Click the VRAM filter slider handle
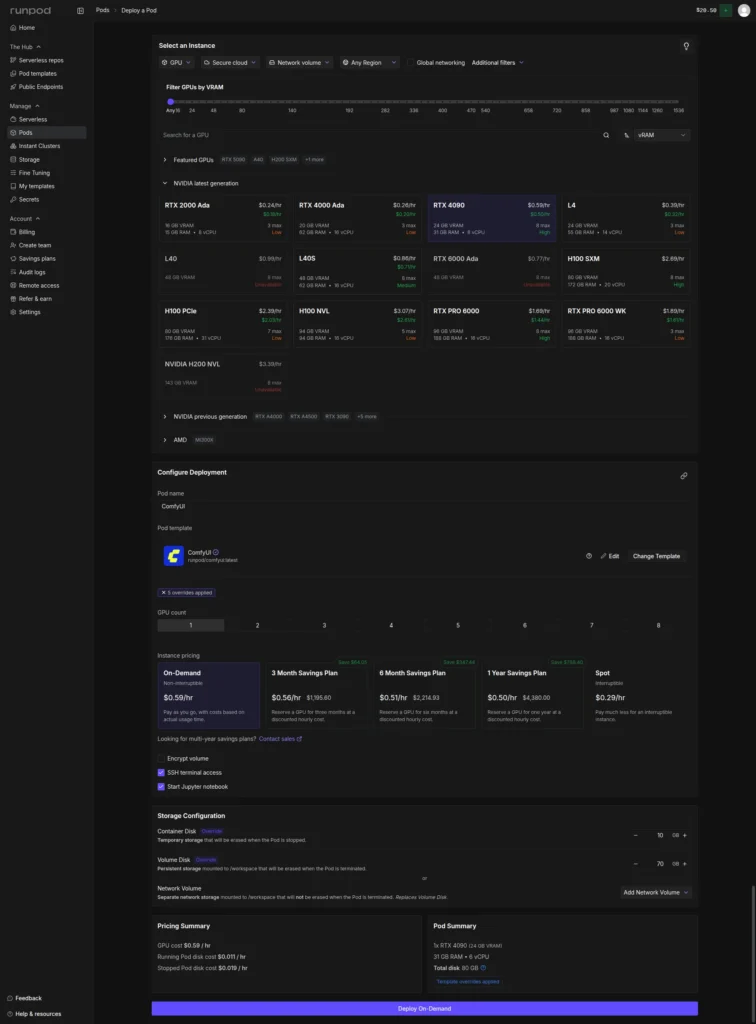 point(171,101)
